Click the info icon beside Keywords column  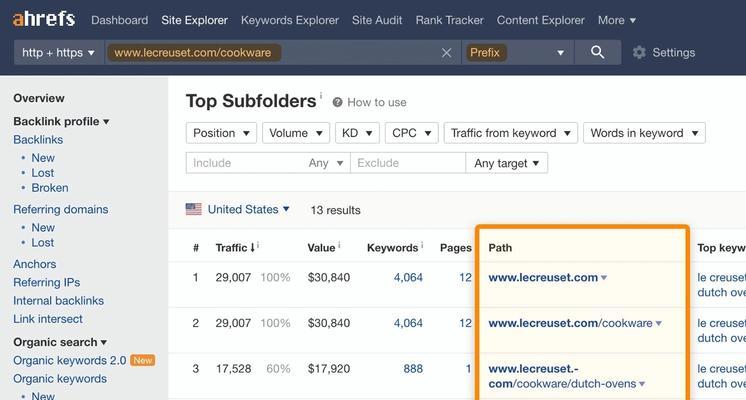(422, 244)
